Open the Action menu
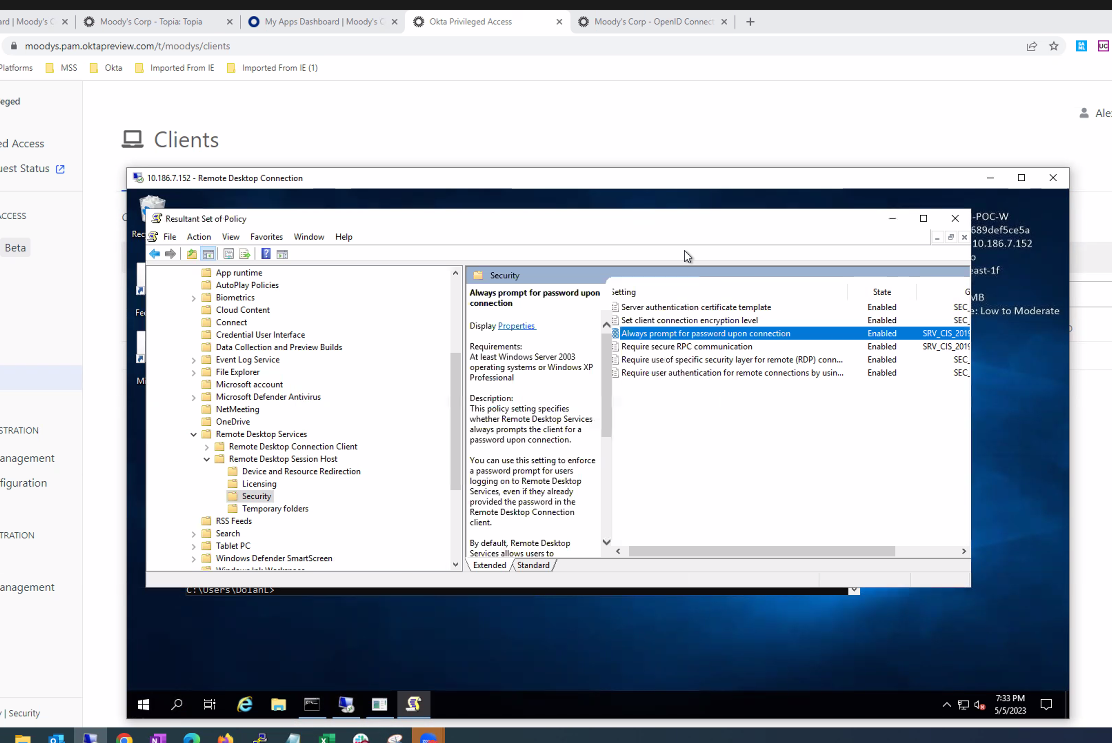Screen dimensions: 1112x743 pyautogui.click(x=199, y=237)
